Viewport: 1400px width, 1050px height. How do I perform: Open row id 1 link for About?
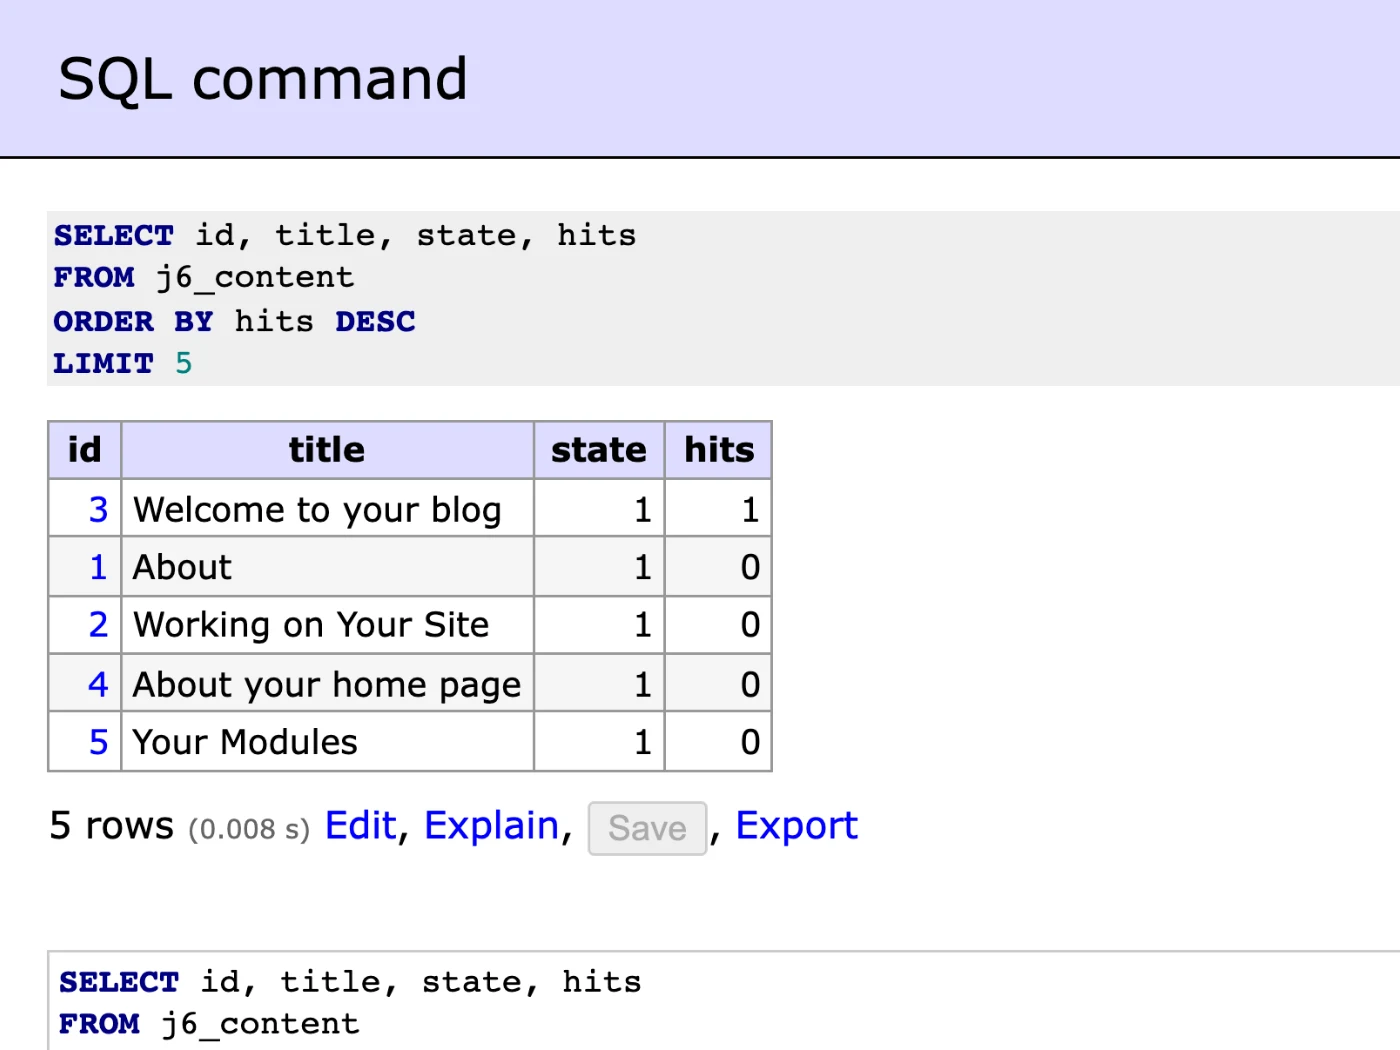point(98,568)
